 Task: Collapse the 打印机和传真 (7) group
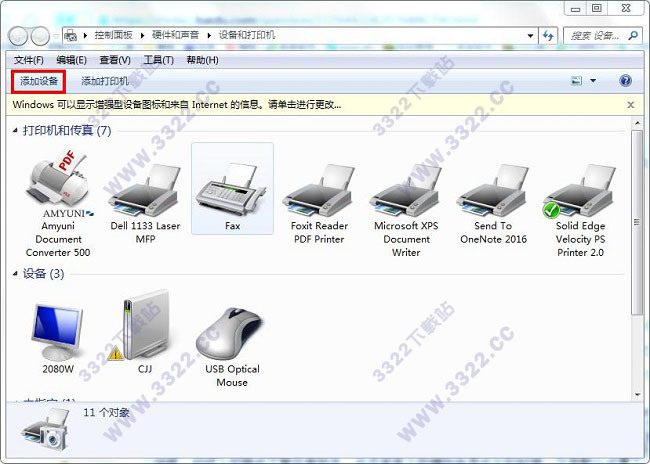pyautogui.click(x=15, y=131)
